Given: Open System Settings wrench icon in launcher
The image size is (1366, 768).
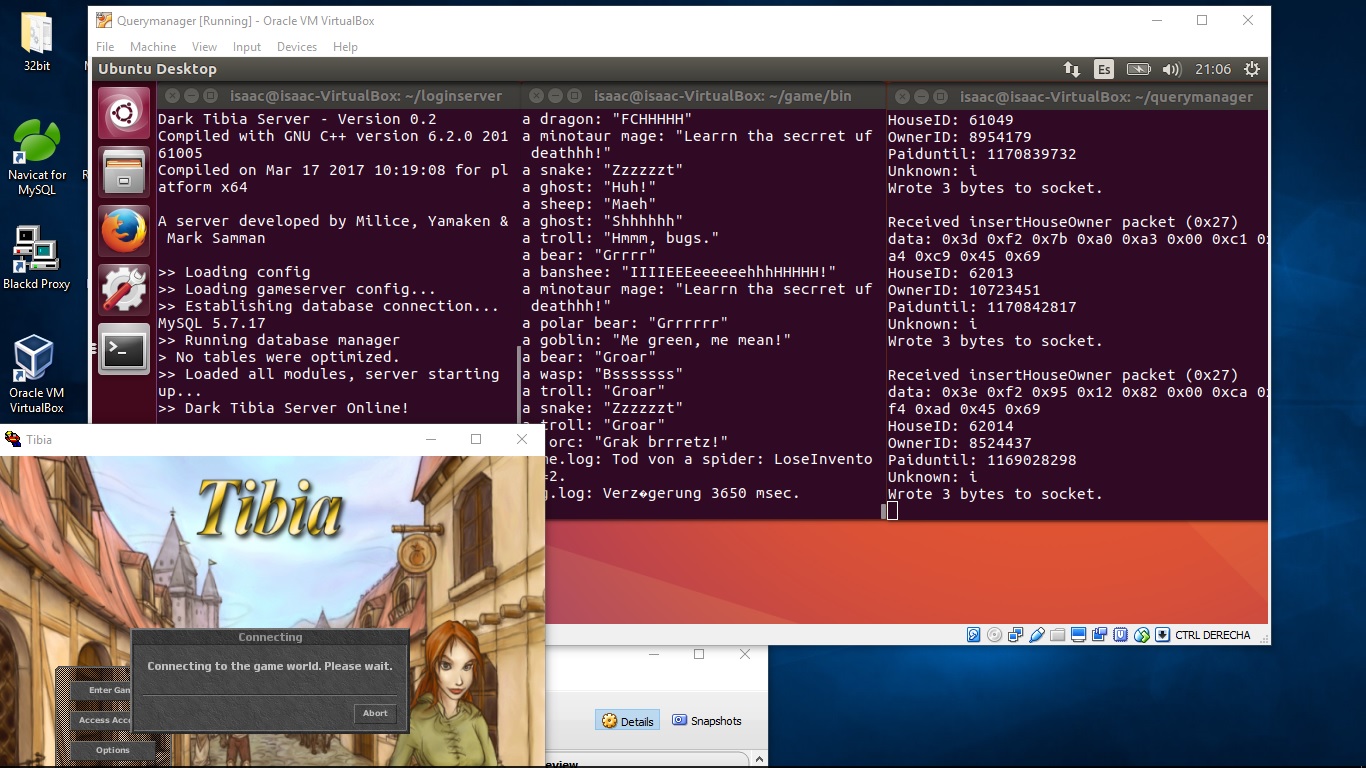Looking at the screenshot, I should pos(125,290).
